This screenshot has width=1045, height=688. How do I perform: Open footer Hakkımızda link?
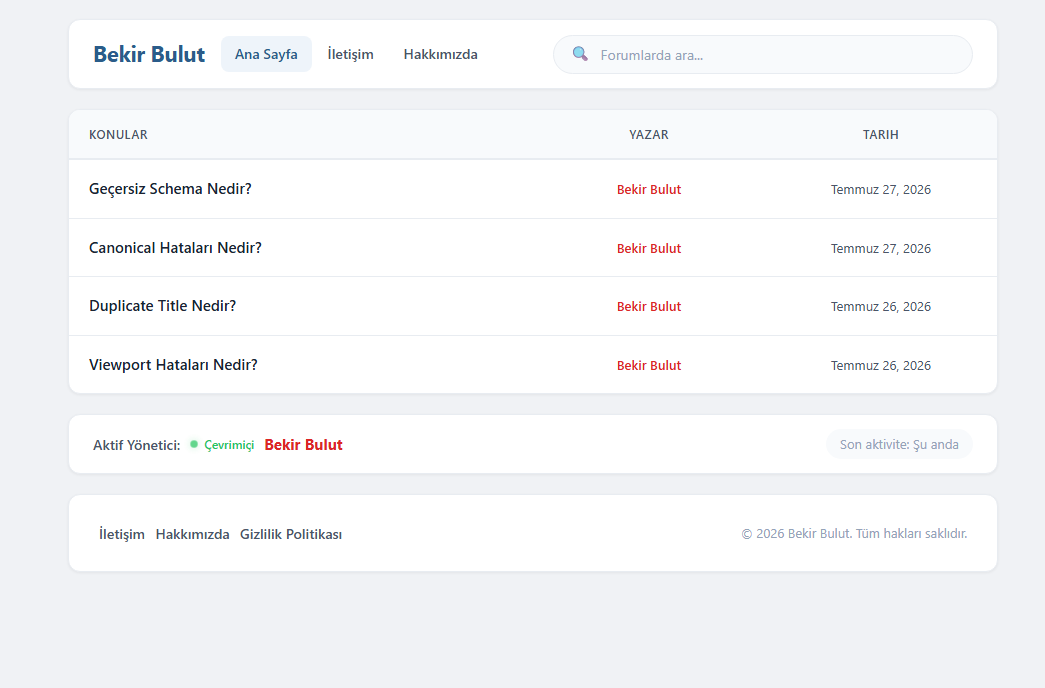[193, 534]
